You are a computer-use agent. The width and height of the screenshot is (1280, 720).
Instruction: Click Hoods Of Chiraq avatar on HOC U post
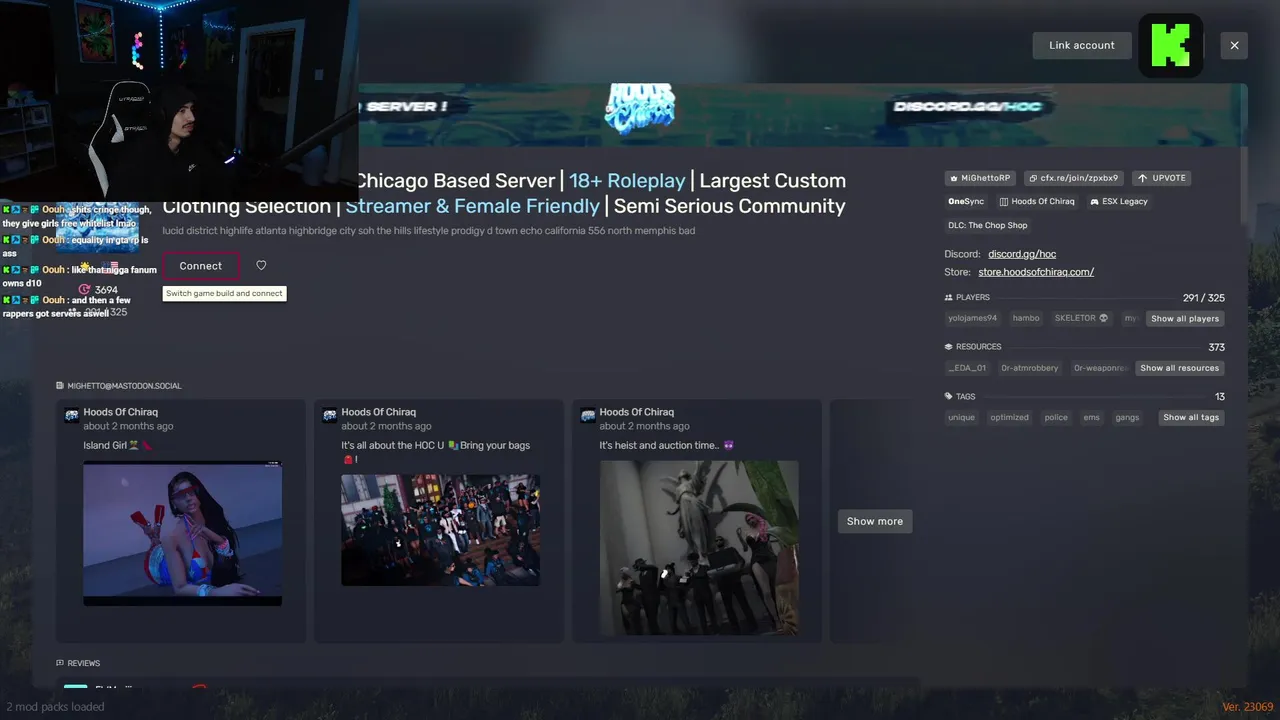point(330,414)
